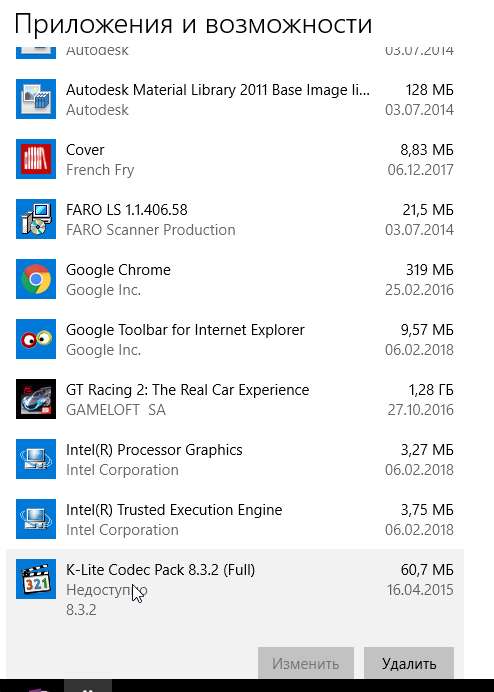Select the Google Toolbar for Internet Explorer row
This screenshot has height=692, width=494.
(235, 339)
